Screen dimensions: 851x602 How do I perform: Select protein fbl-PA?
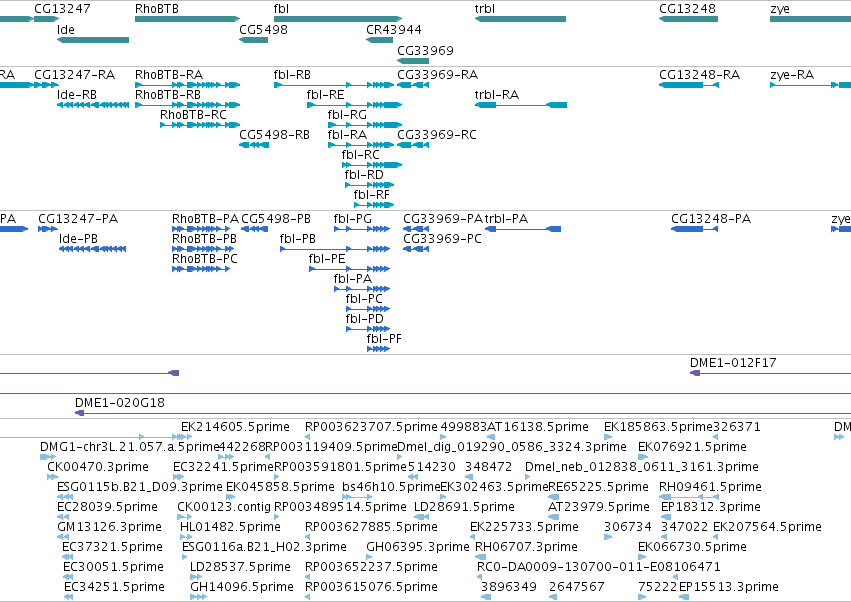[x=362, y=289]
